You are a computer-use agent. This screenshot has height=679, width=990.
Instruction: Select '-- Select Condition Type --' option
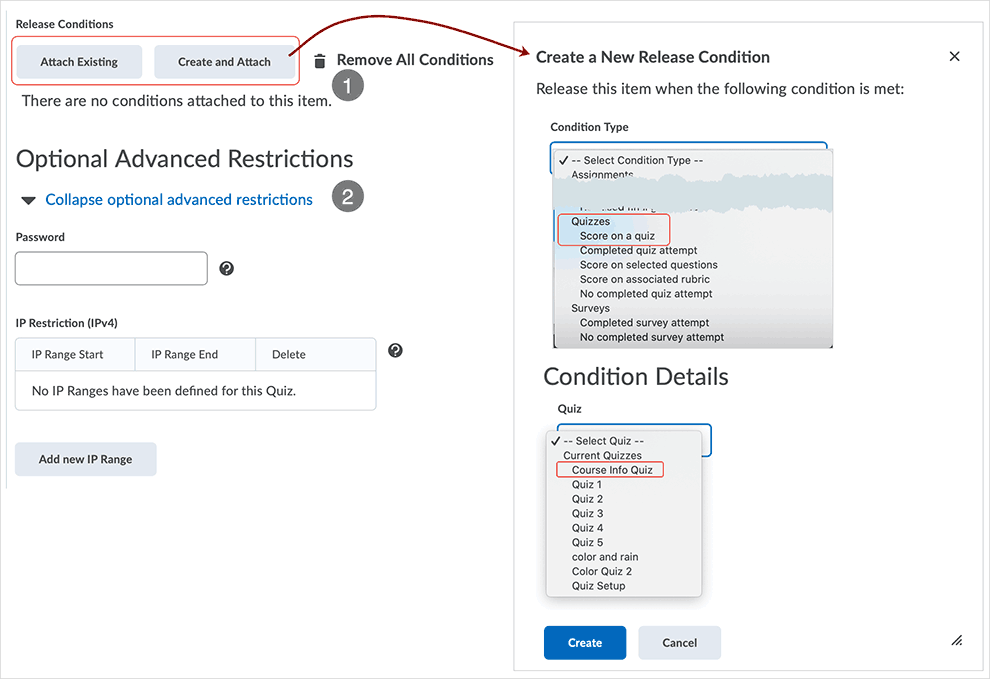pyautogui.click(x=637, y=160)
